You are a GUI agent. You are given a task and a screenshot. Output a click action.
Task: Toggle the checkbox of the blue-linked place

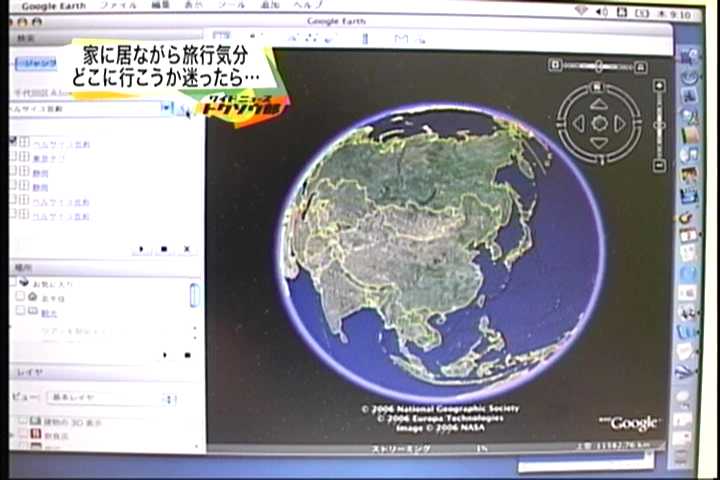pyautogui.click(x=20, y=311)
